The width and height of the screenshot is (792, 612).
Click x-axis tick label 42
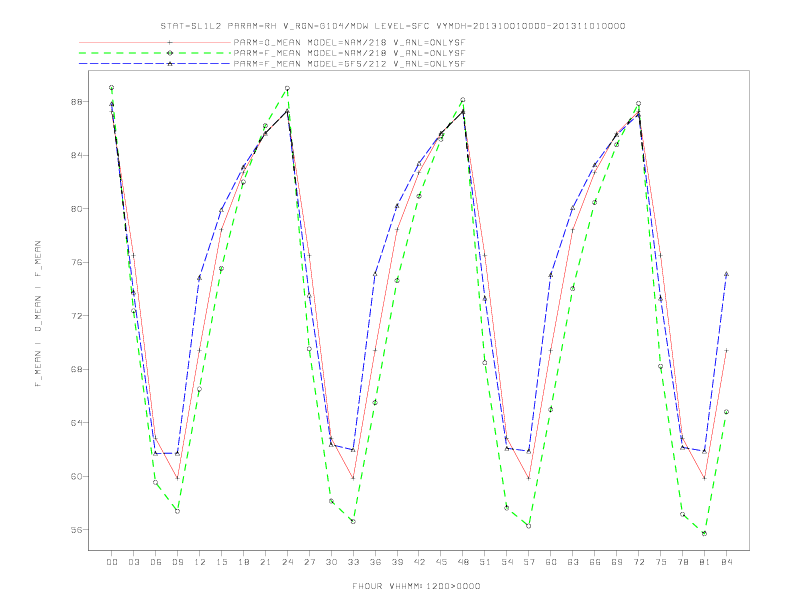(x=419, y=562)
